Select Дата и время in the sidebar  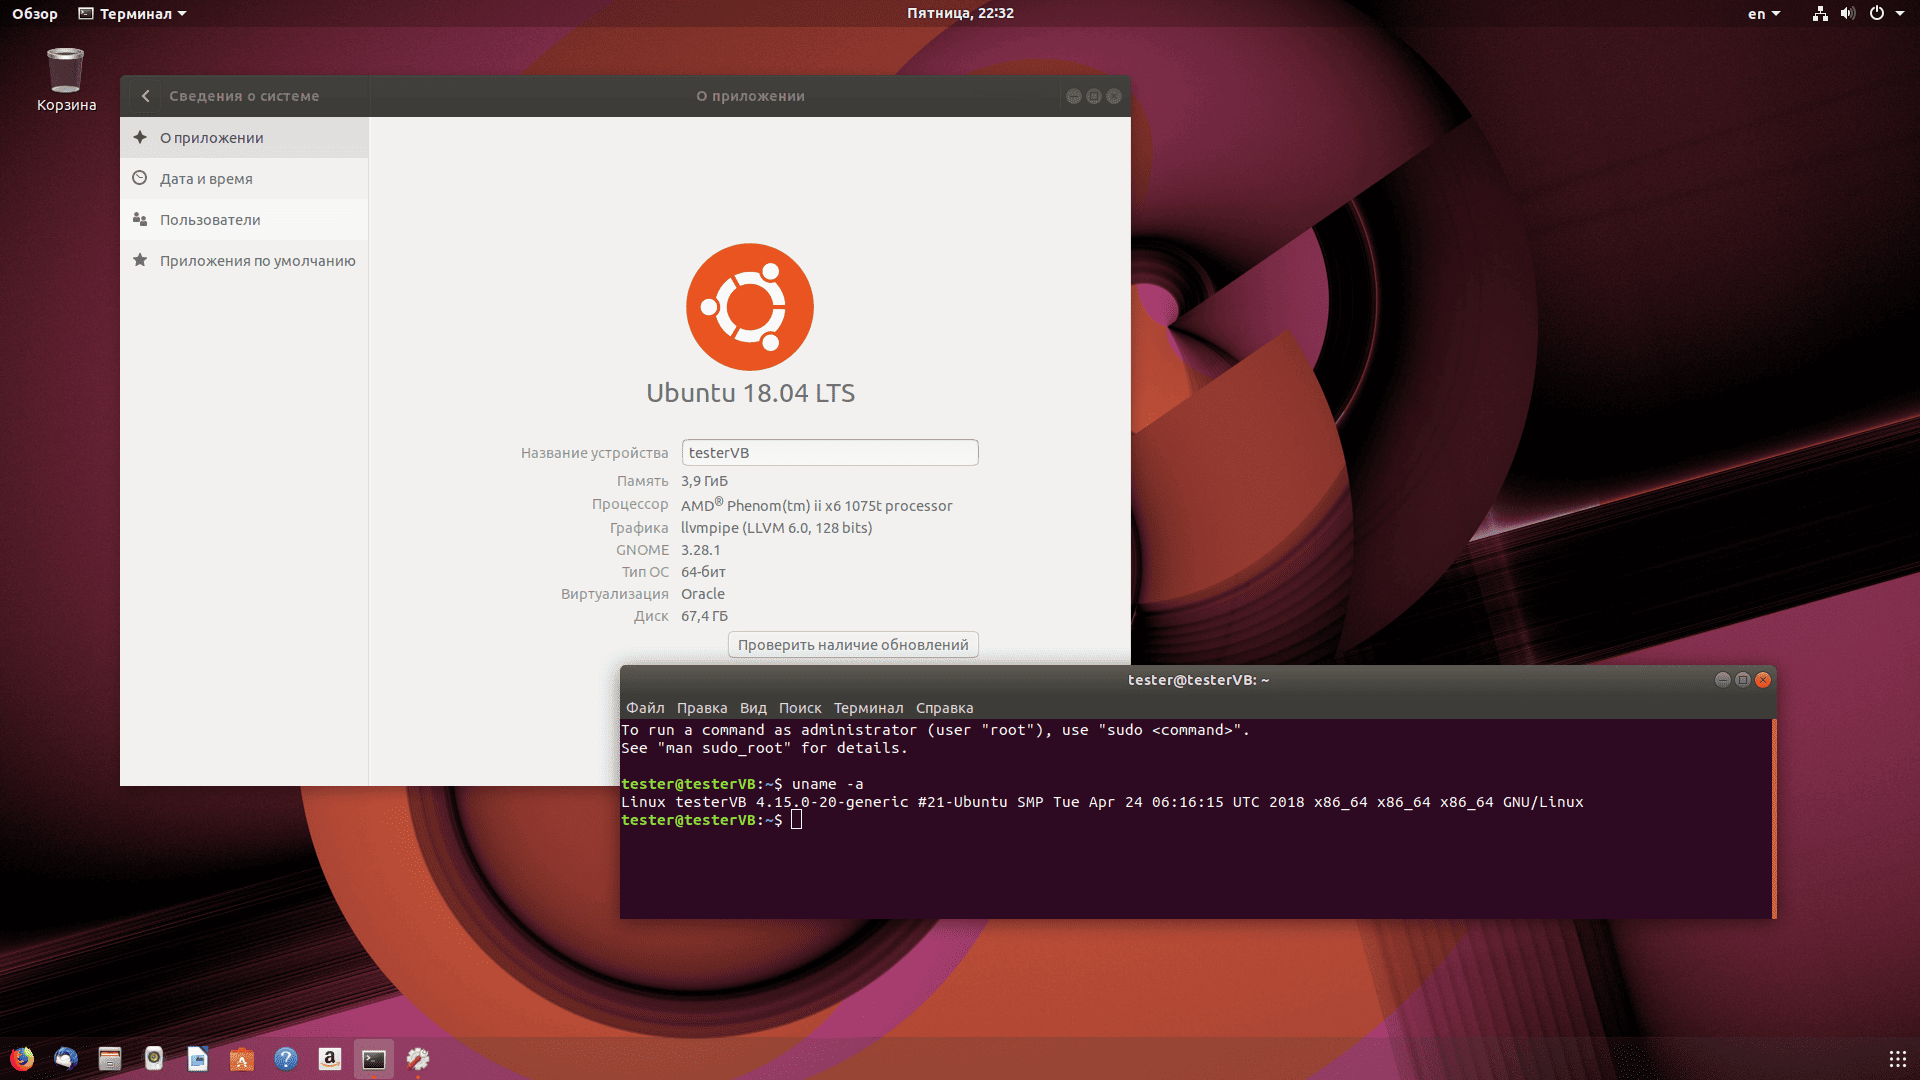tap(244, 179)
